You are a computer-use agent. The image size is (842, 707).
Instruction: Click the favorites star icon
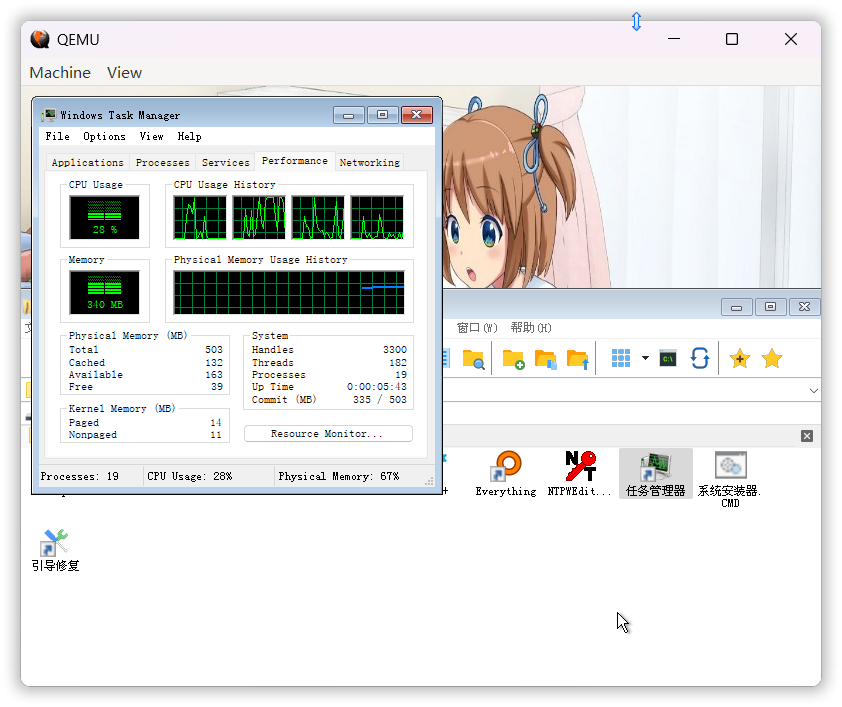tap(772, 358)
